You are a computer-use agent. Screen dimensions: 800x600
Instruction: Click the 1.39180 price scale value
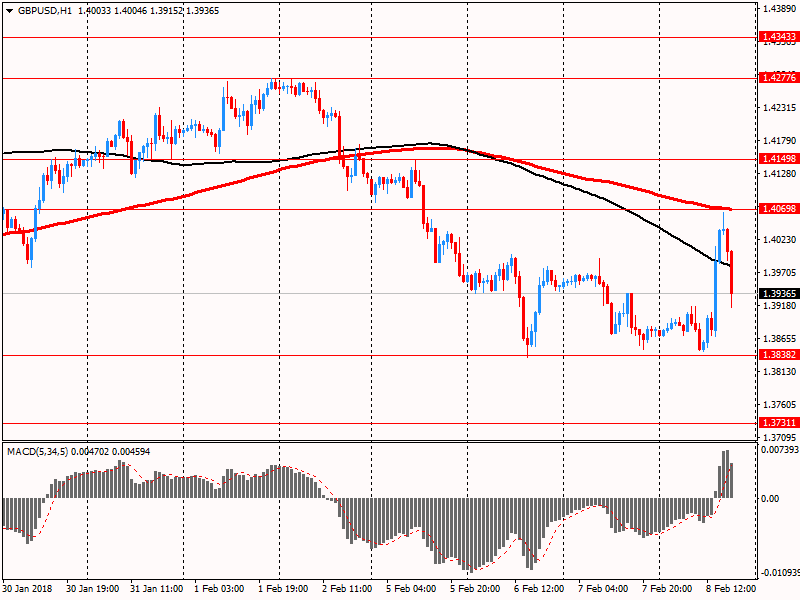click(780, 305)
